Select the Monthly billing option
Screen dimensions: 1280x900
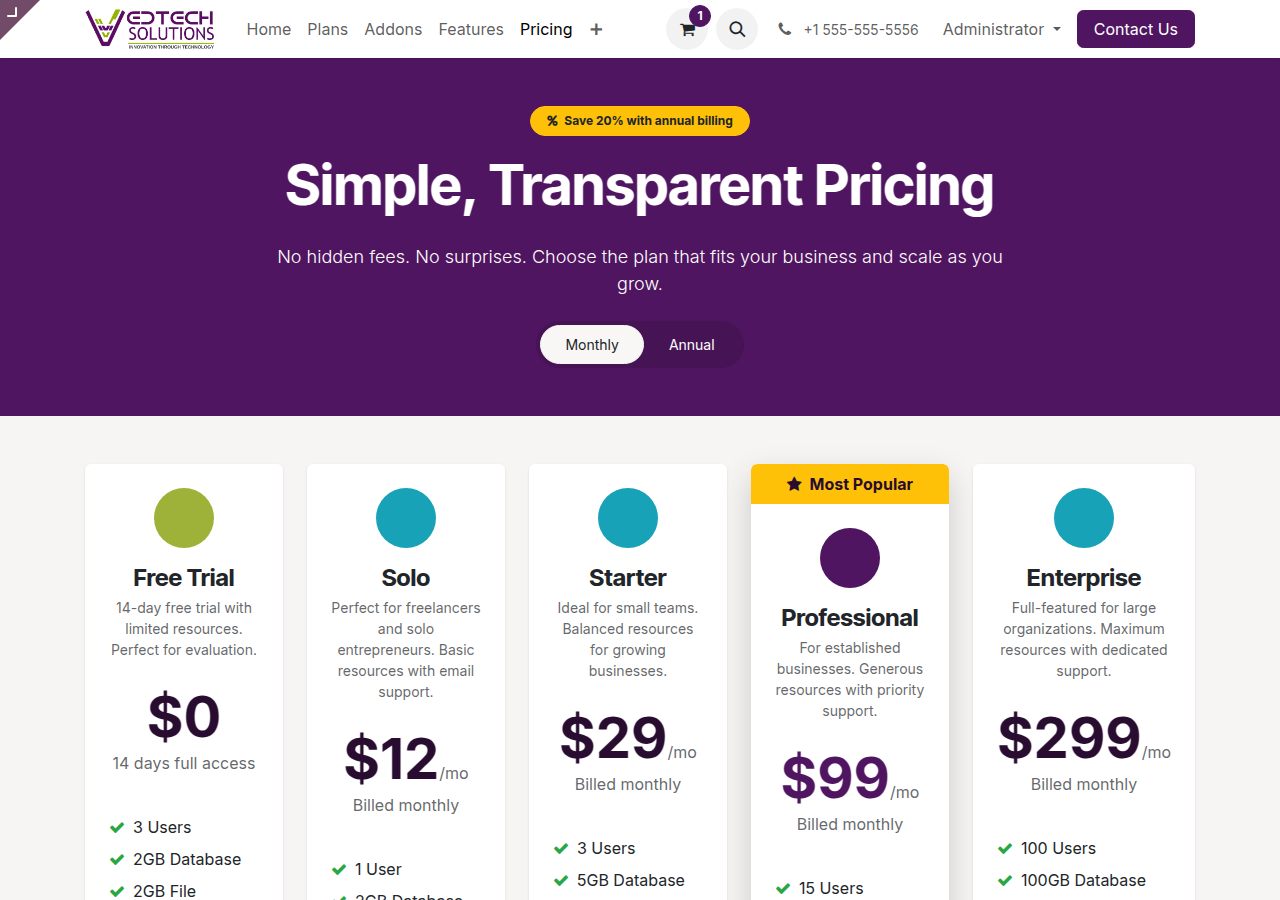(x=591, y=344)
